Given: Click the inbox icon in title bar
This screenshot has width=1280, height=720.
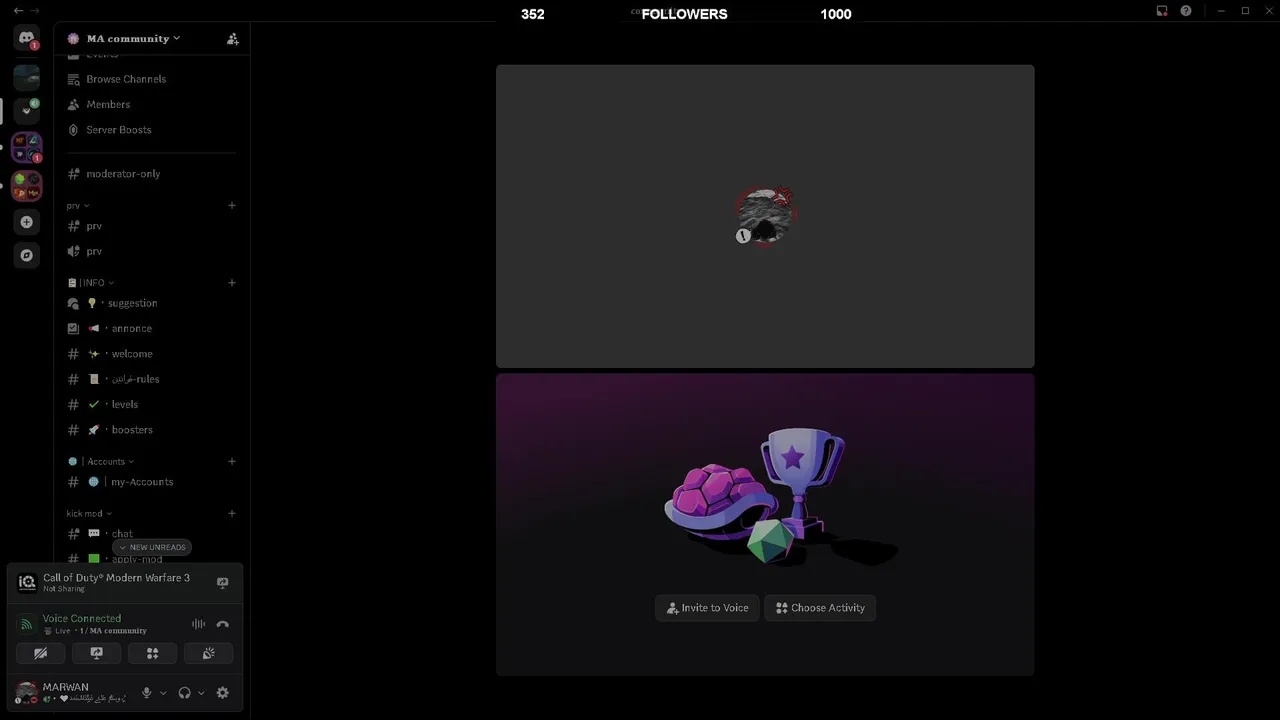Looking at the screenshot, I should [x=1162, y=11].
